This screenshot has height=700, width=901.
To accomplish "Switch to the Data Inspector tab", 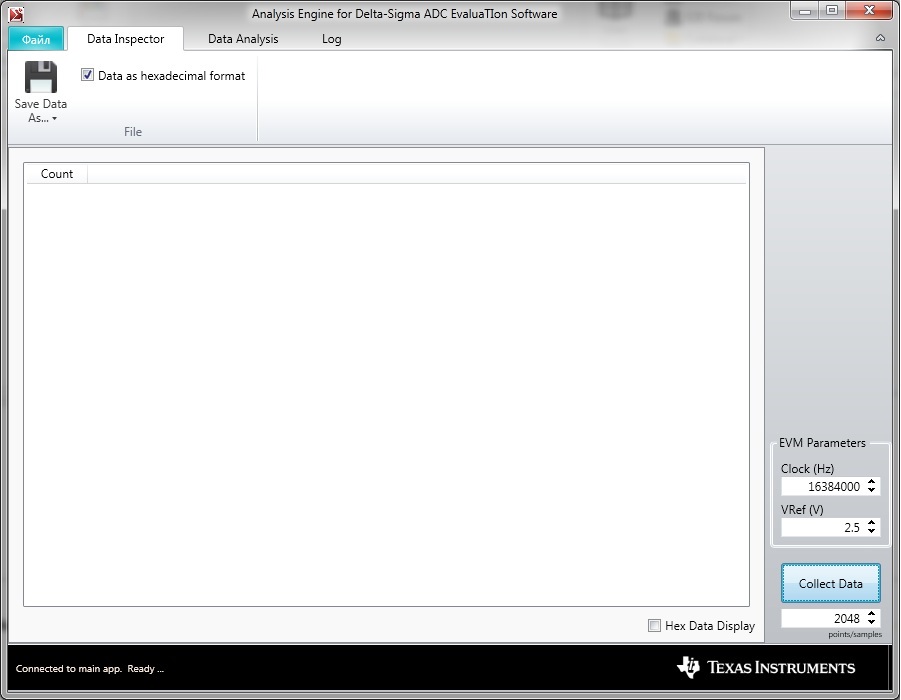I will coord(125,39).
